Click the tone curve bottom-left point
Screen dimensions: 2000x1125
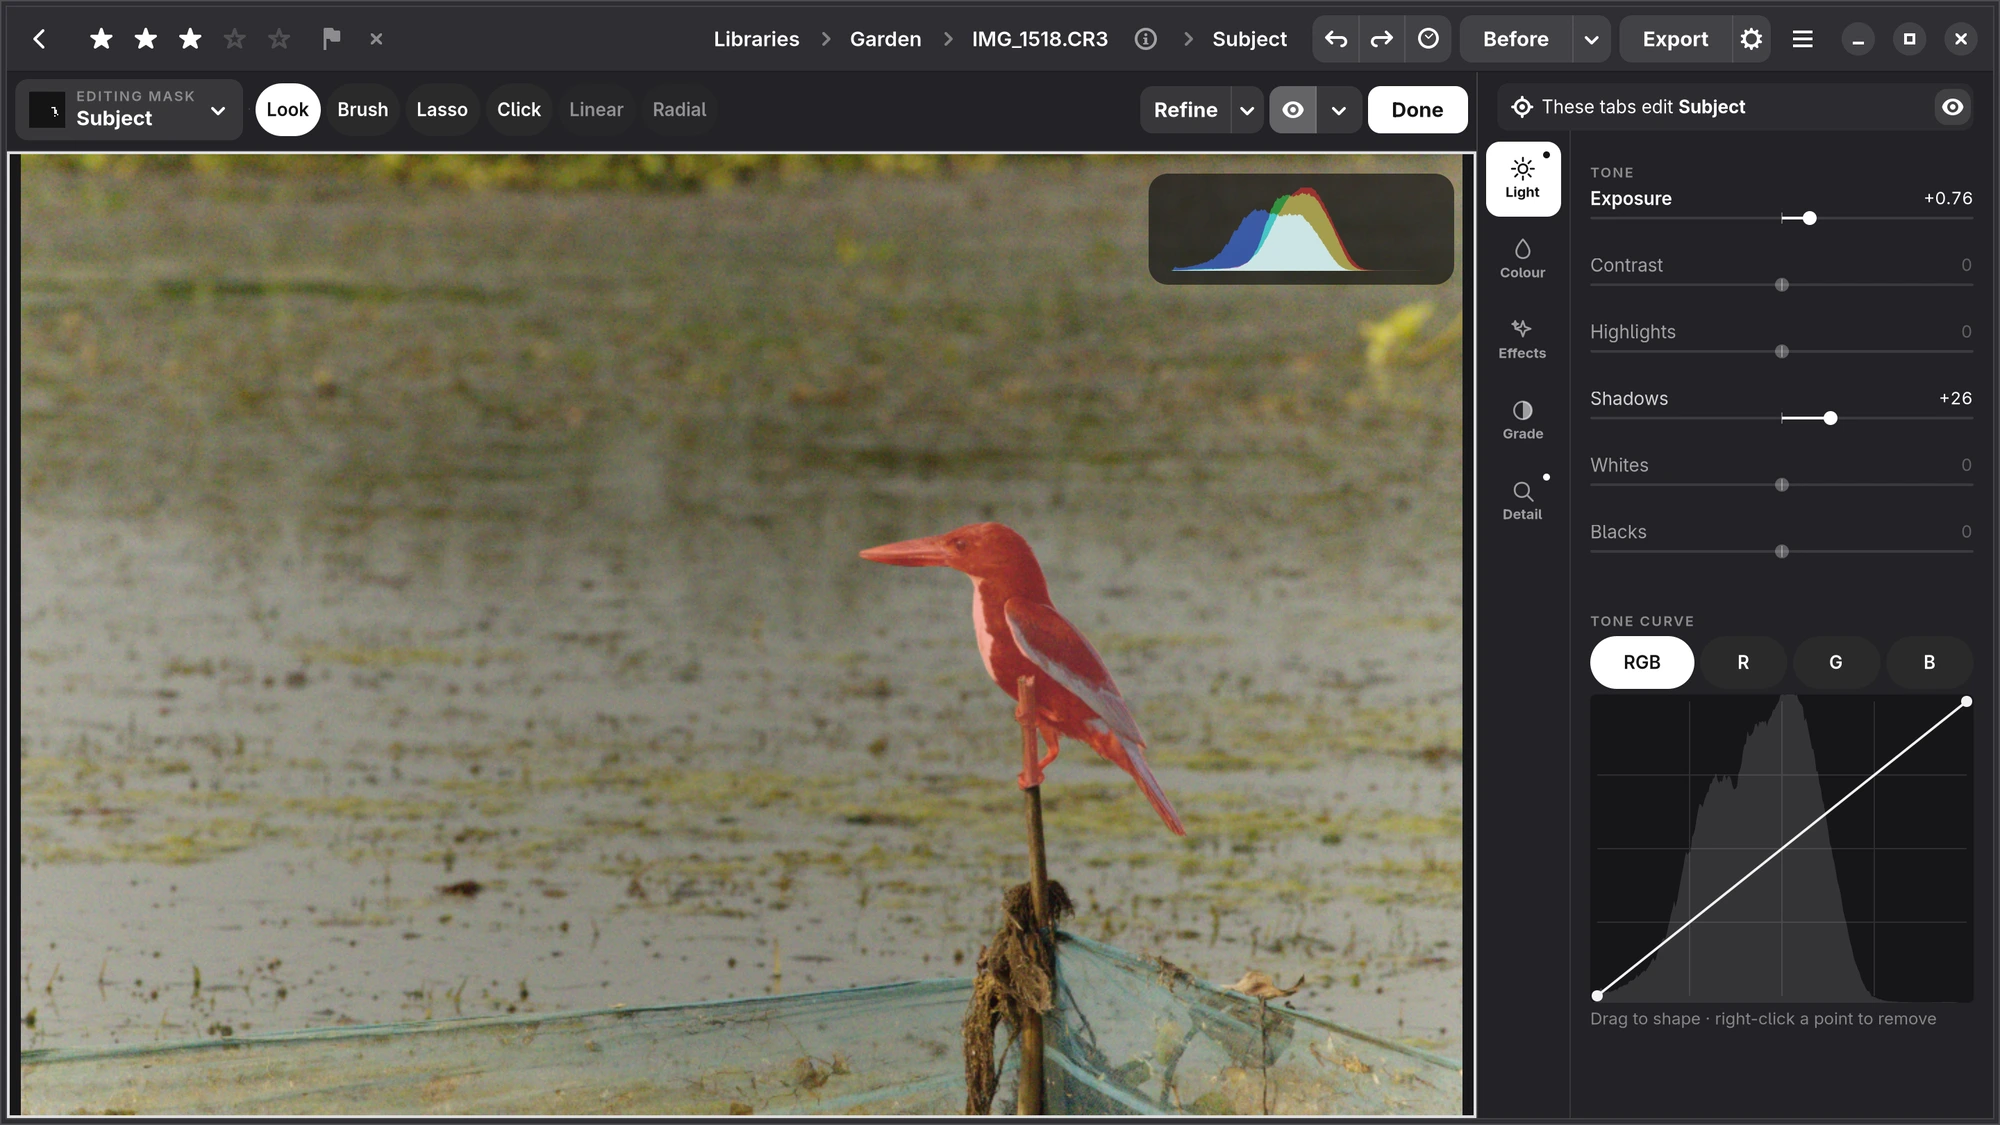[x=1597, y=995]
